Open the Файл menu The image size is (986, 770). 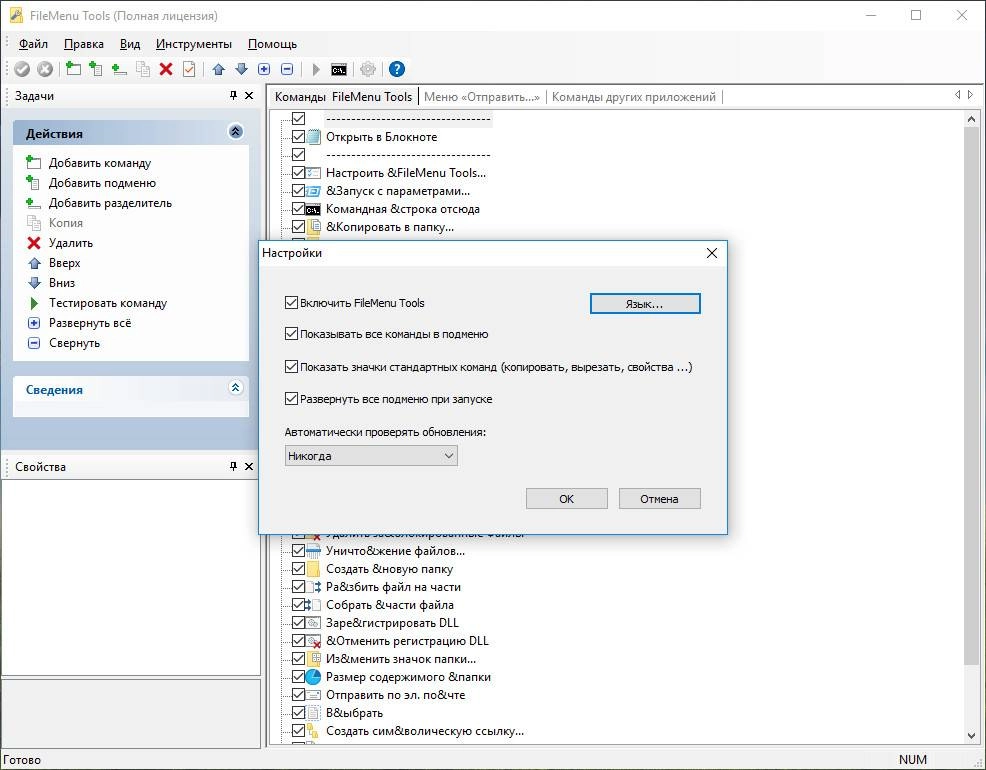pyautogui.click(x=33, y=44)
